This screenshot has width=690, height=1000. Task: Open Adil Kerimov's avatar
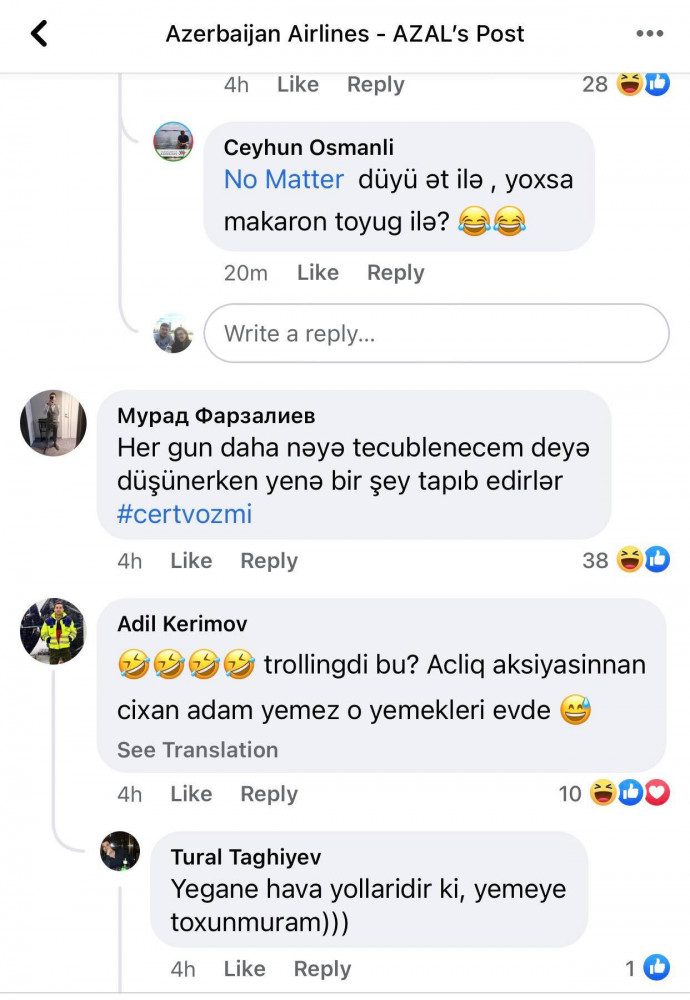tap(53, 631)
